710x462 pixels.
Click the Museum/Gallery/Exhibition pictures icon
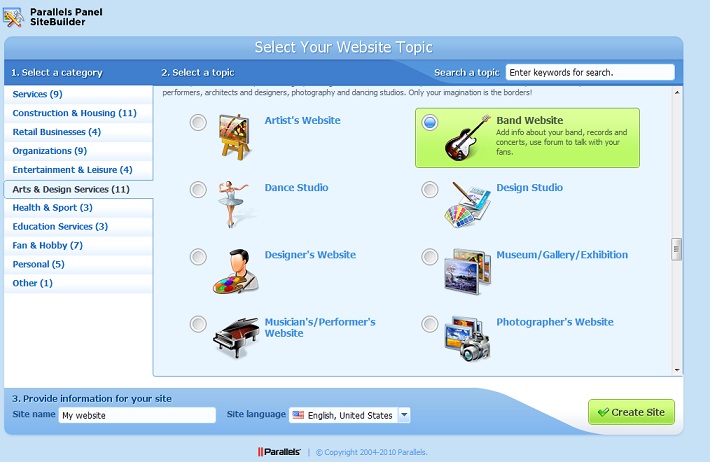point(467,271)
